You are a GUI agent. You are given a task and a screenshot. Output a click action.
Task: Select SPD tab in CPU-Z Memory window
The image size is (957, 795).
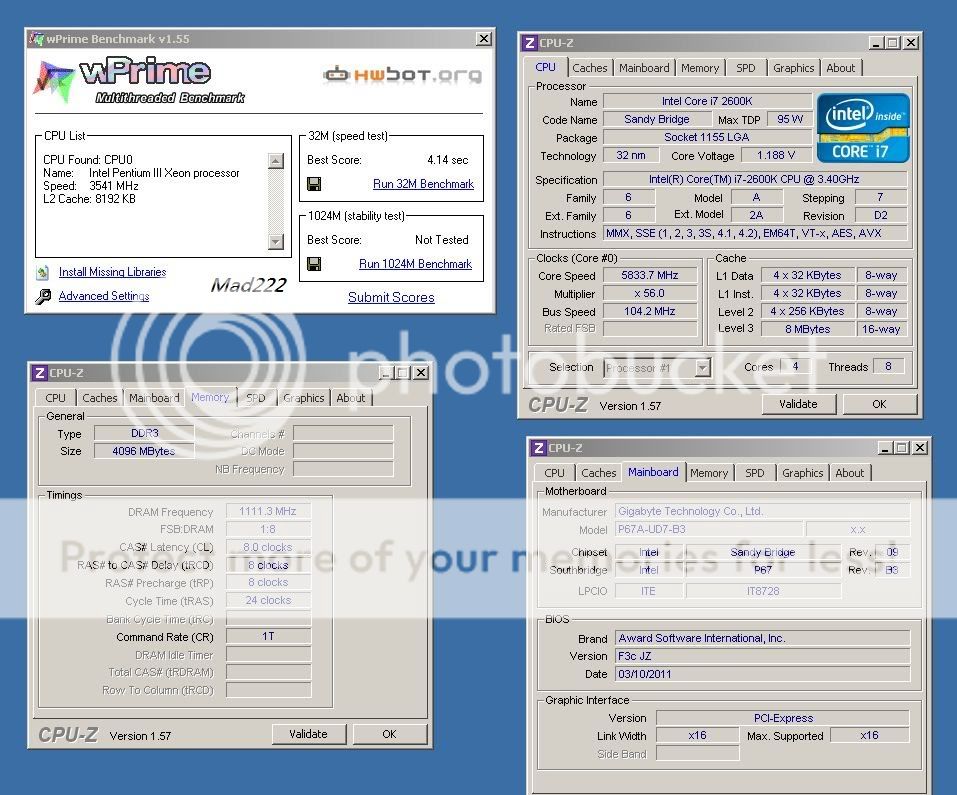(x=256, y=398)
